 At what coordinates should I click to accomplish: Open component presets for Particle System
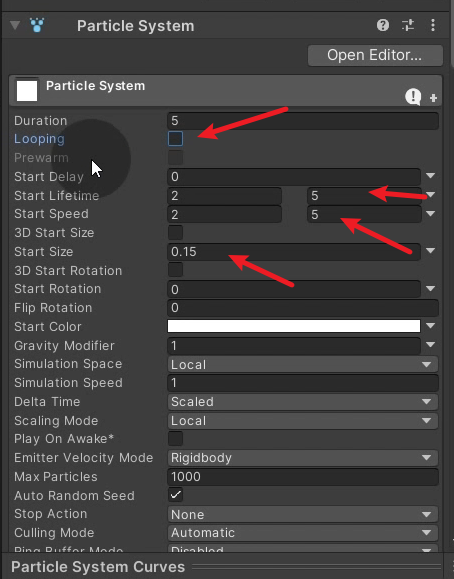click(408, 25)
